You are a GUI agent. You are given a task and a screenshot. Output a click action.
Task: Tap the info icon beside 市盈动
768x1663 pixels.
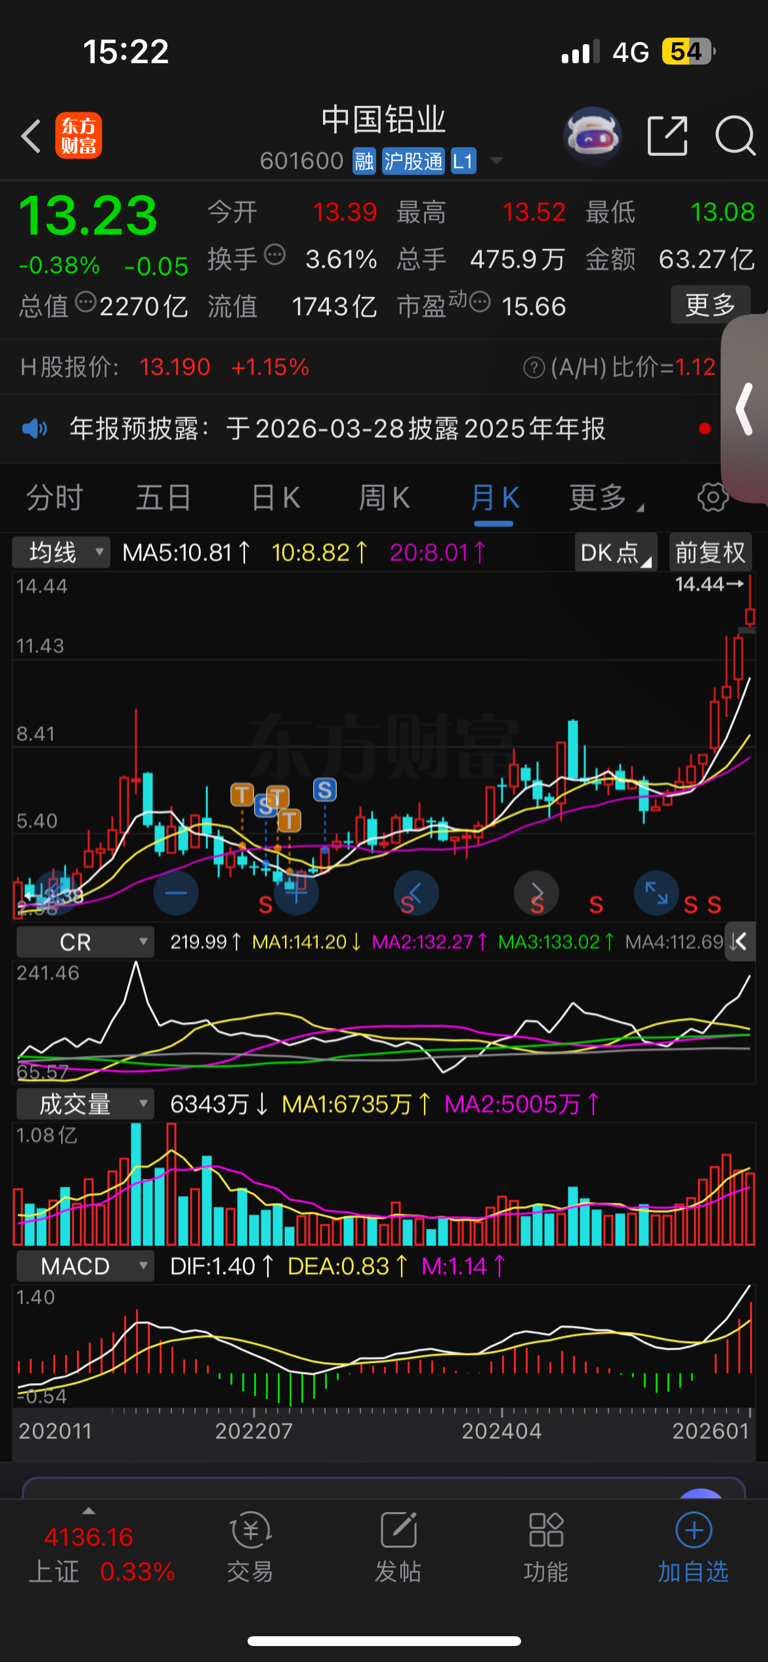click(480, 301)
